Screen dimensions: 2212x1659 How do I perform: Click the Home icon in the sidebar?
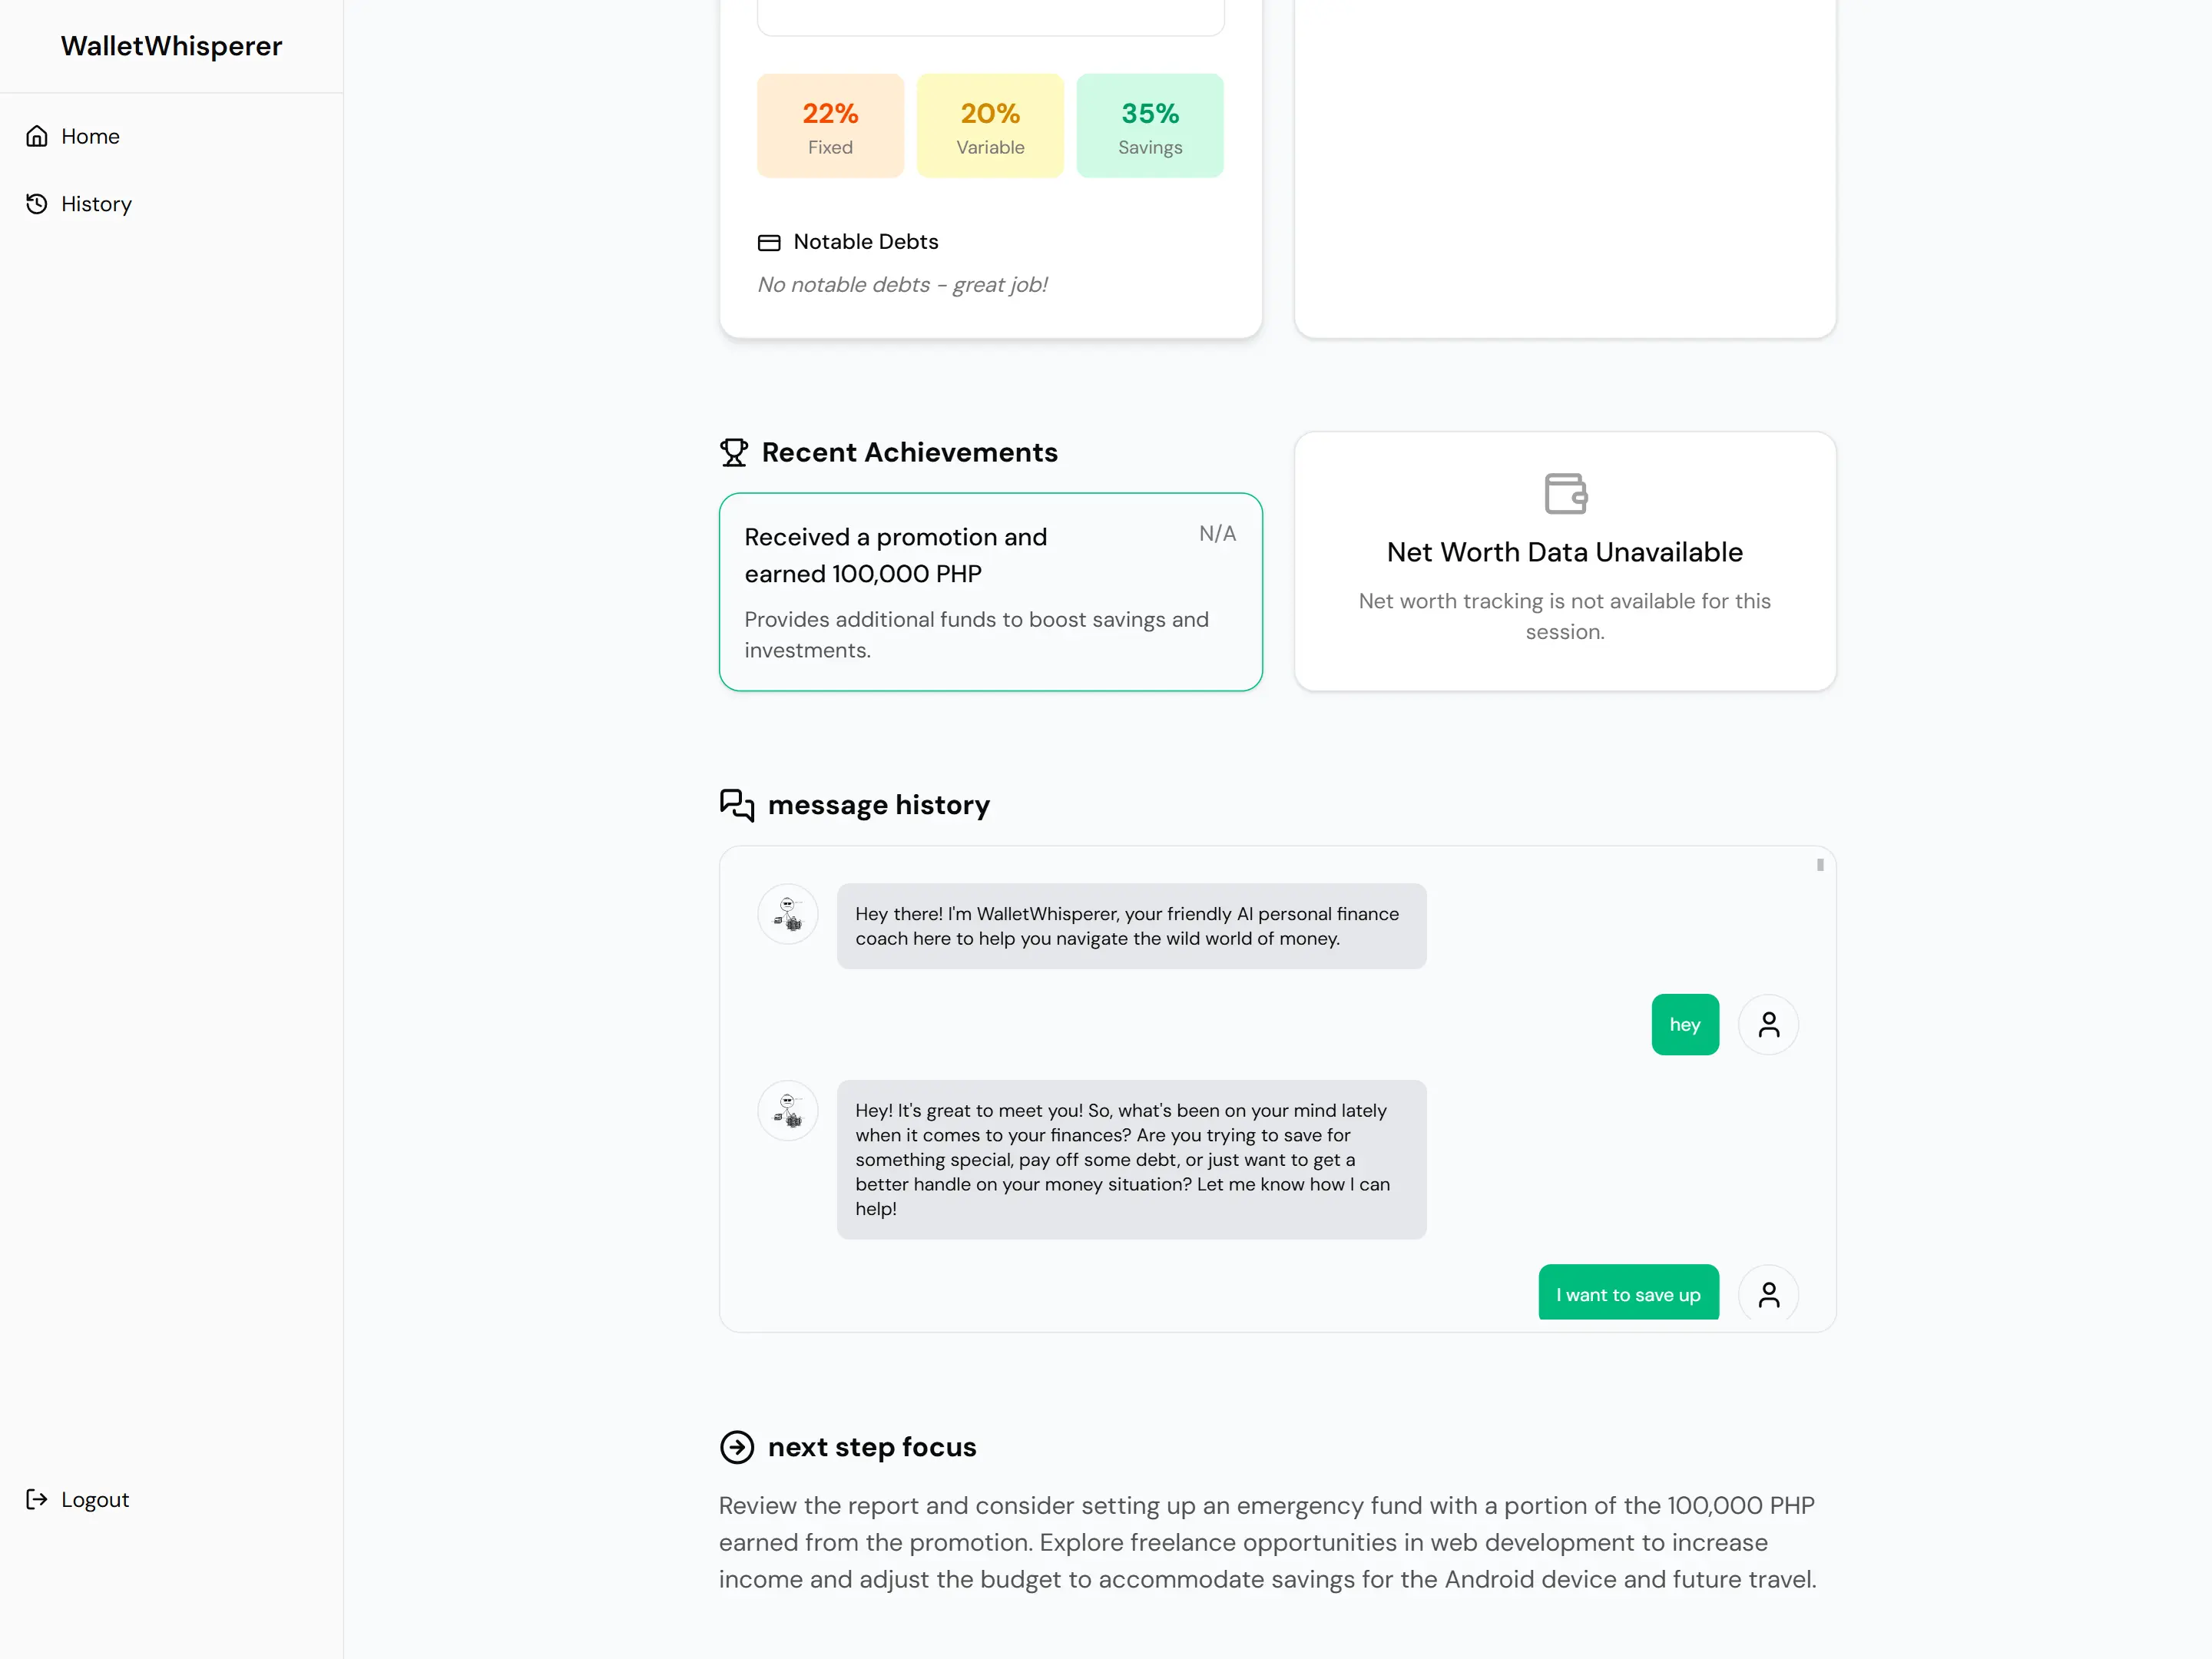(x=36, y=135)
